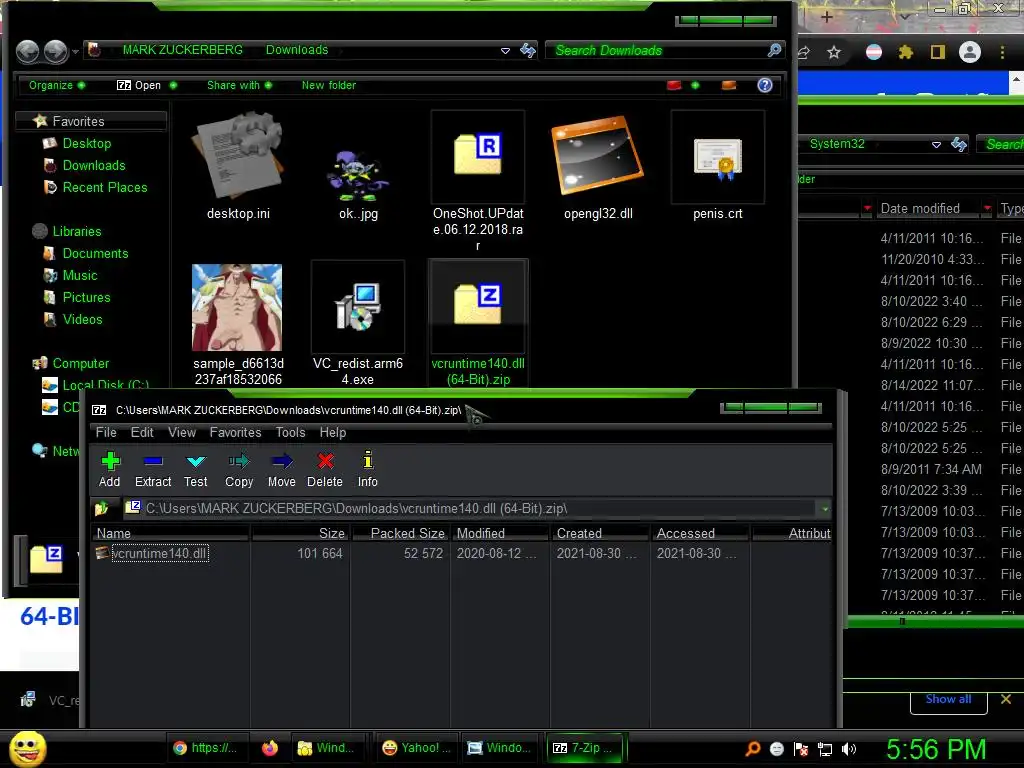Screen dimensions: 1024x768
Task: Select the opengl32.dll file
Action: click(598, 167)
